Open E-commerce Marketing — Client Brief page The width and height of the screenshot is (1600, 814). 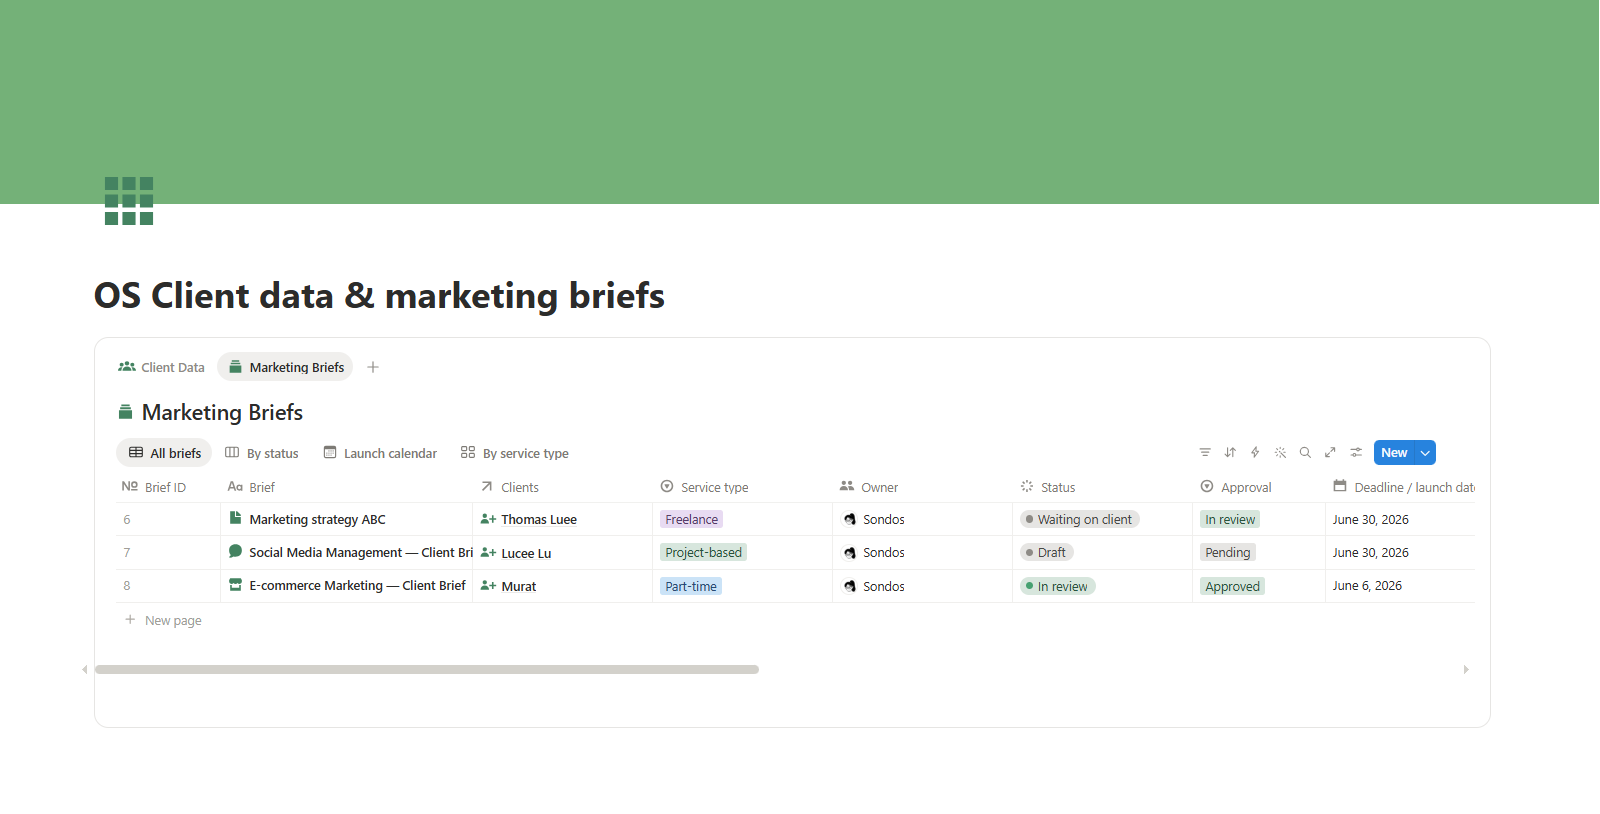(357, 585)
